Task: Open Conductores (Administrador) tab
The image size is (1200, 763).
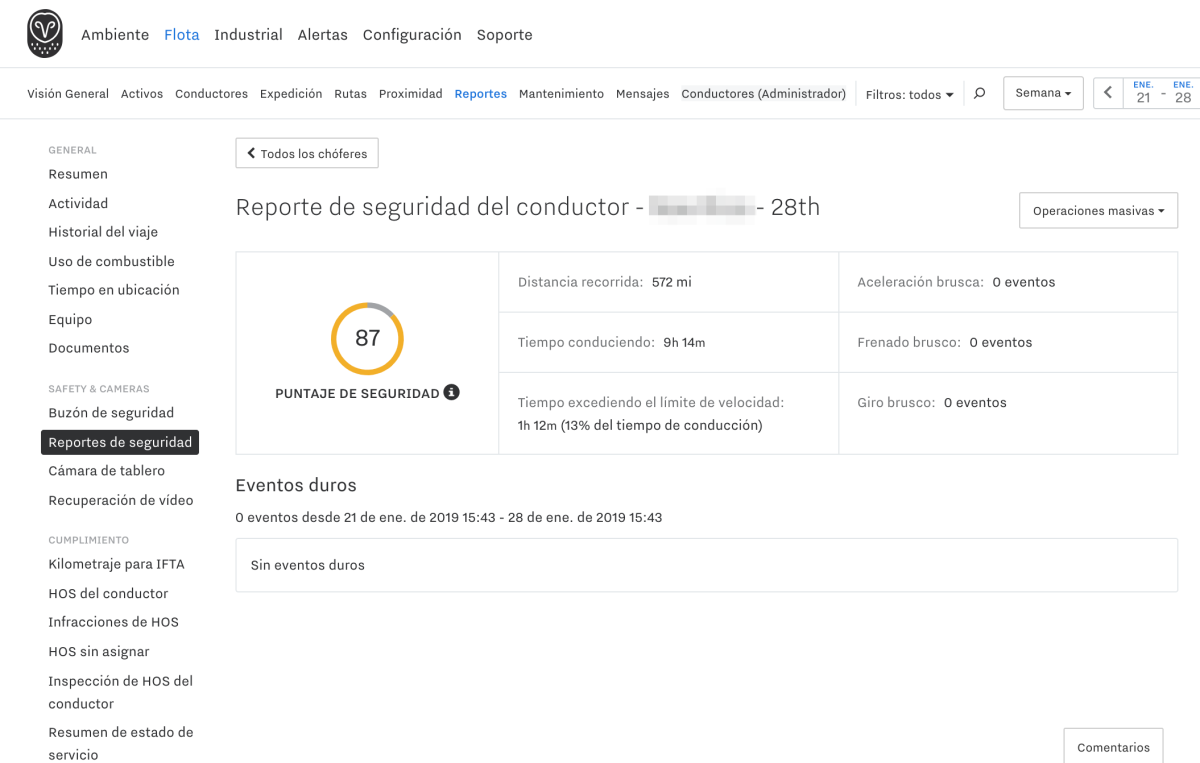Action: tap(763, 94)
